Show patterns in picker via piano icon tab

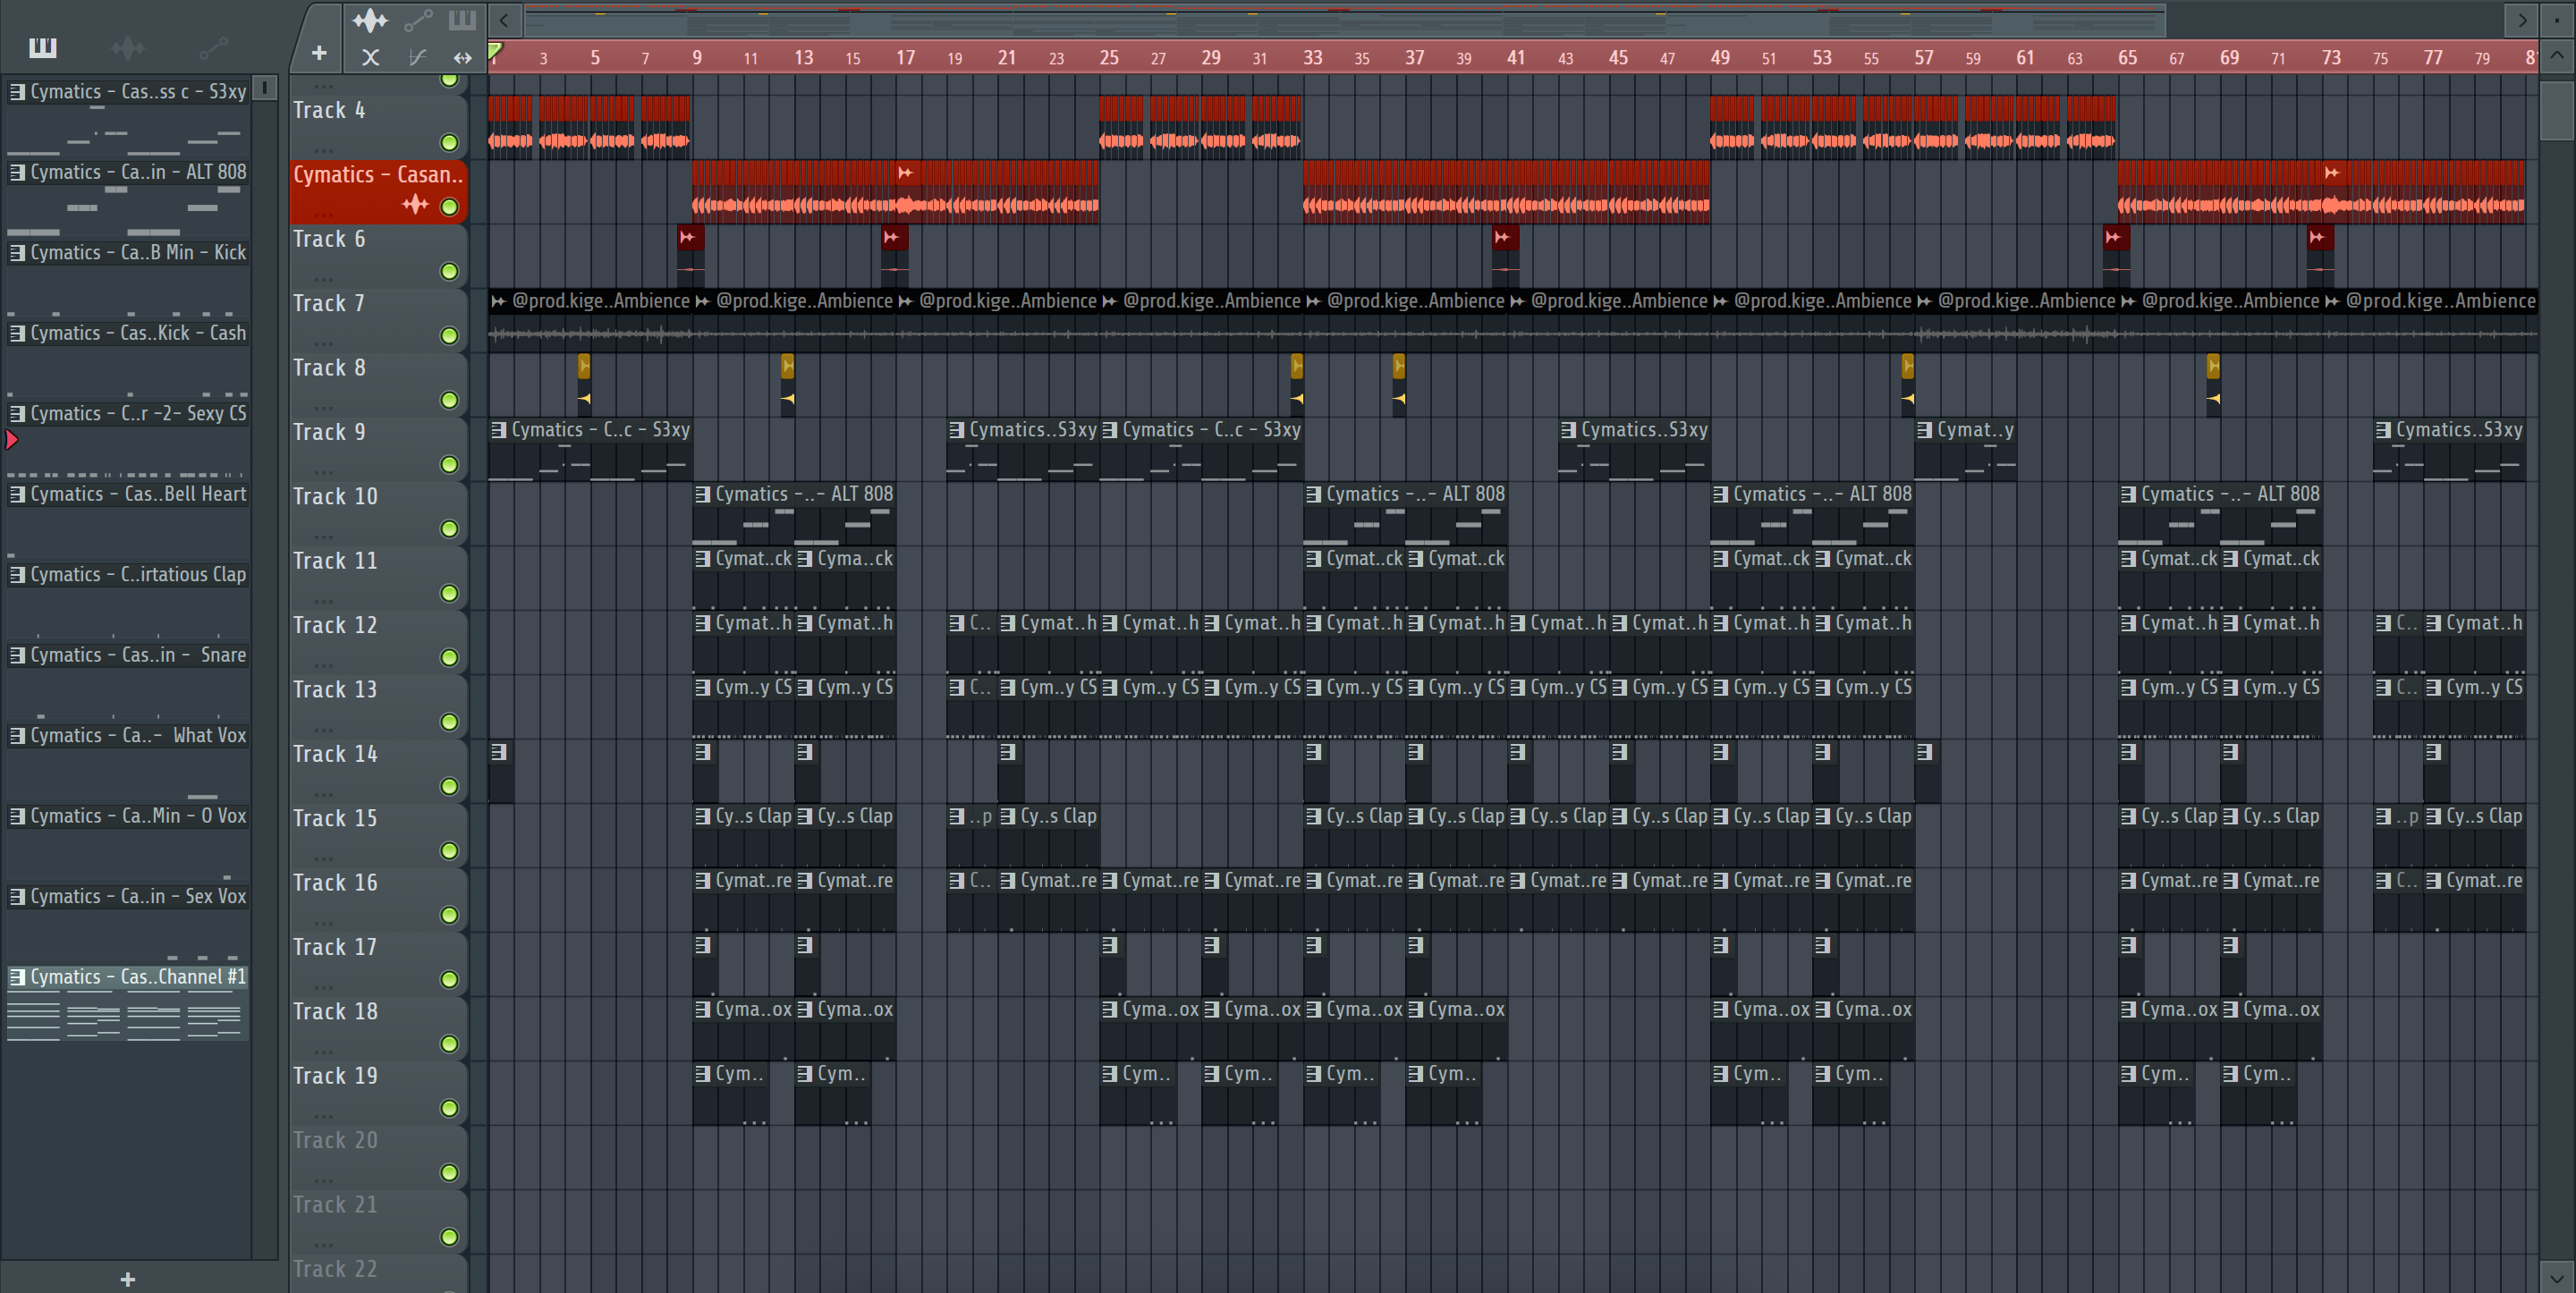[x=42, y=47]
